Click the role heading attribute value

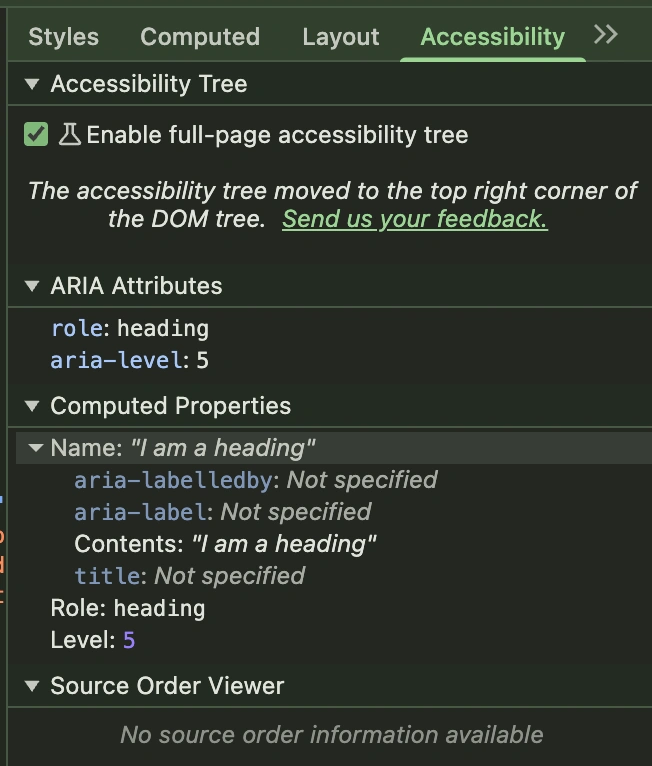pyautogui.click(x=163, y=328)
